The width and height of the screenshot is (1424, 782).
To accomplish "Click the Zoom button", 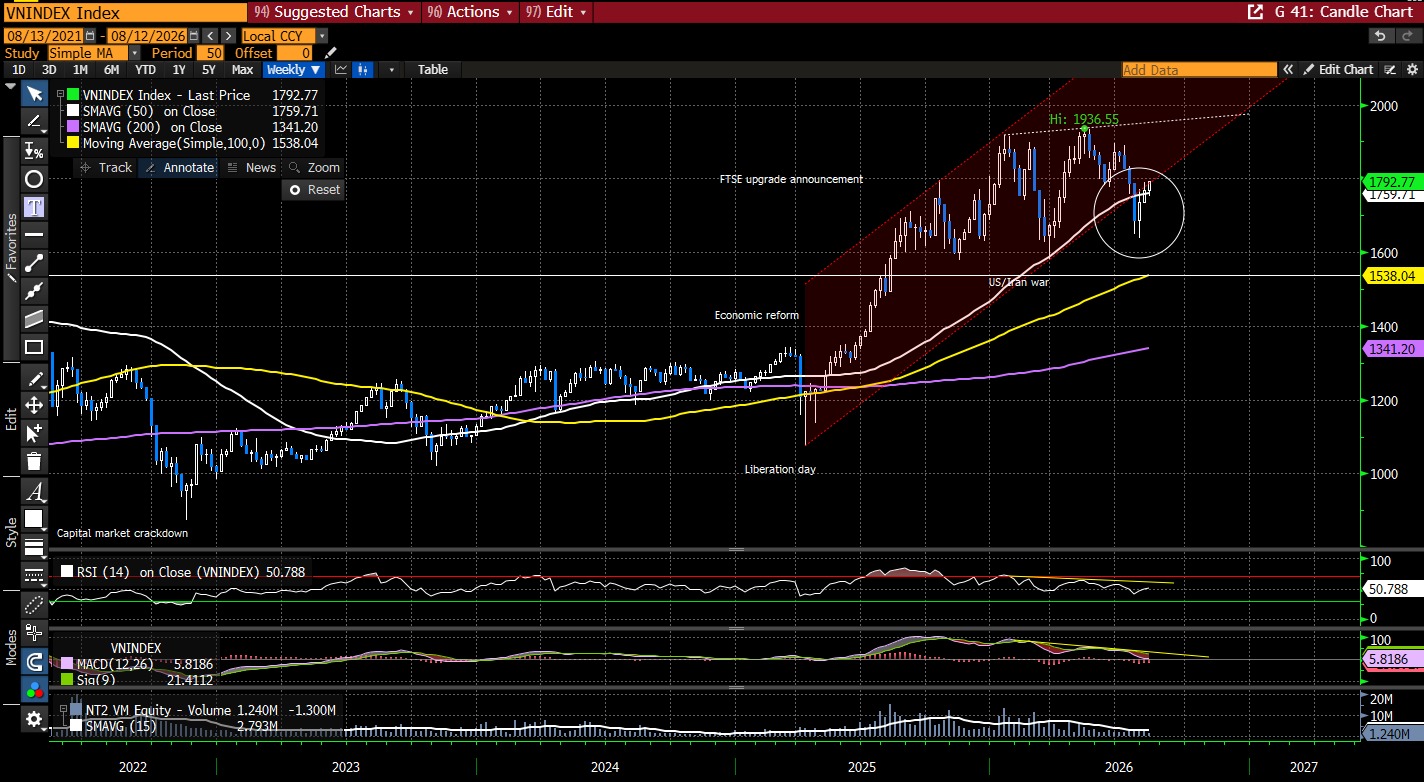I will tap(315, 168).
